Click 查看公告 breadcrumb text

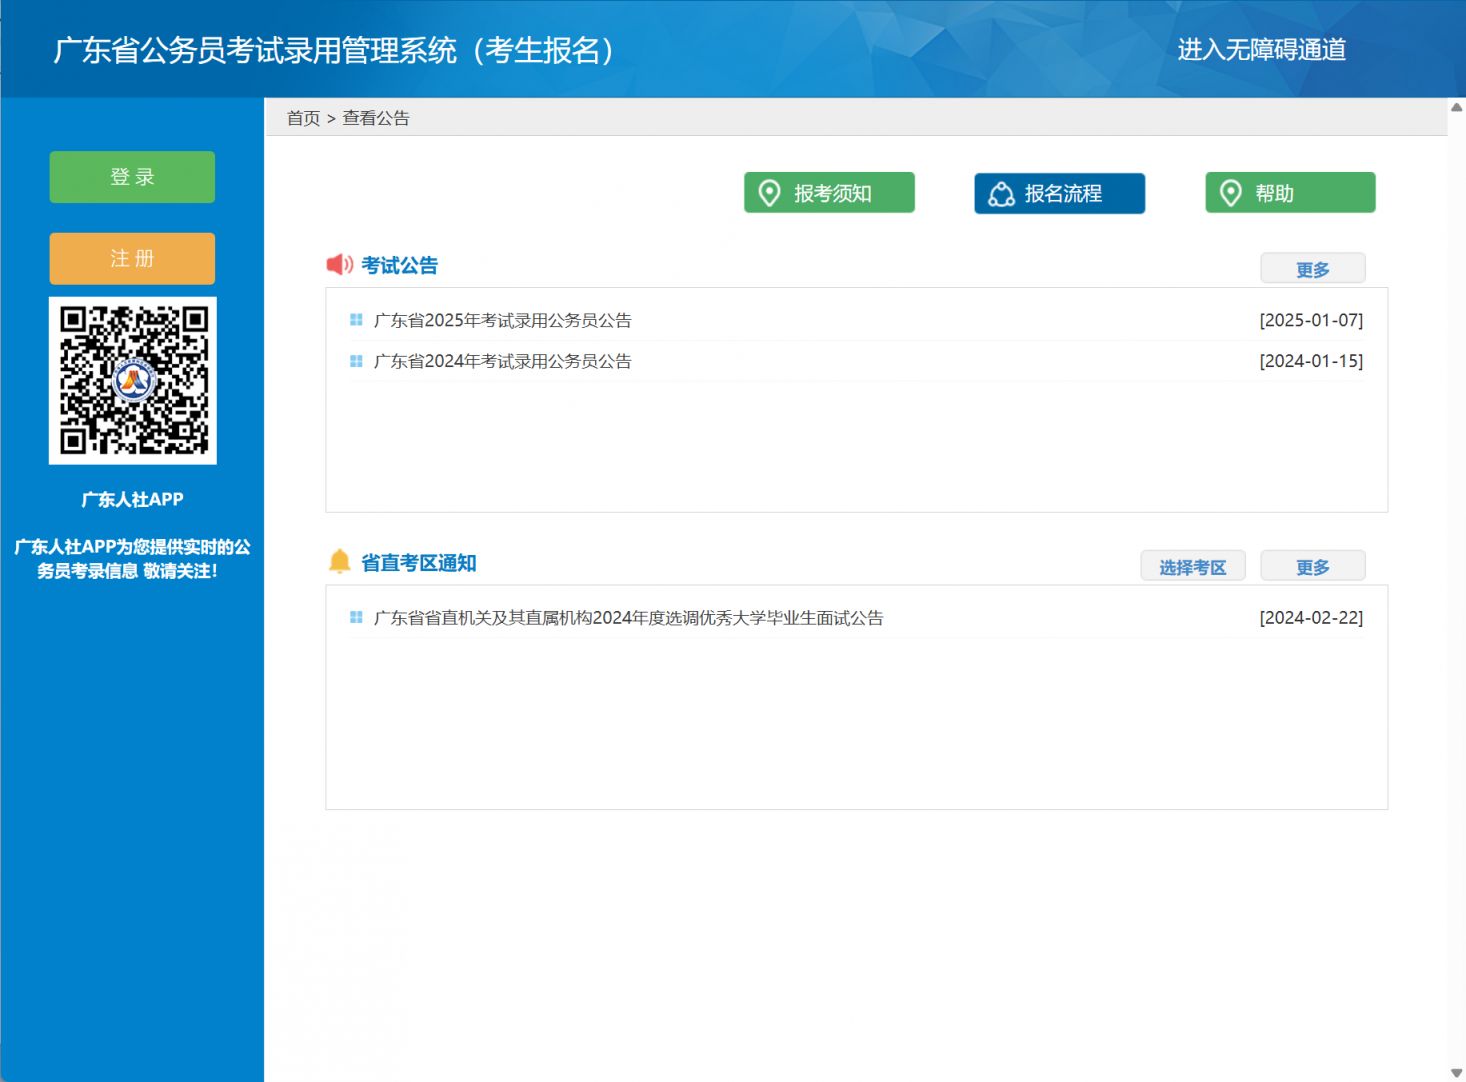click(x=376, y=118)
